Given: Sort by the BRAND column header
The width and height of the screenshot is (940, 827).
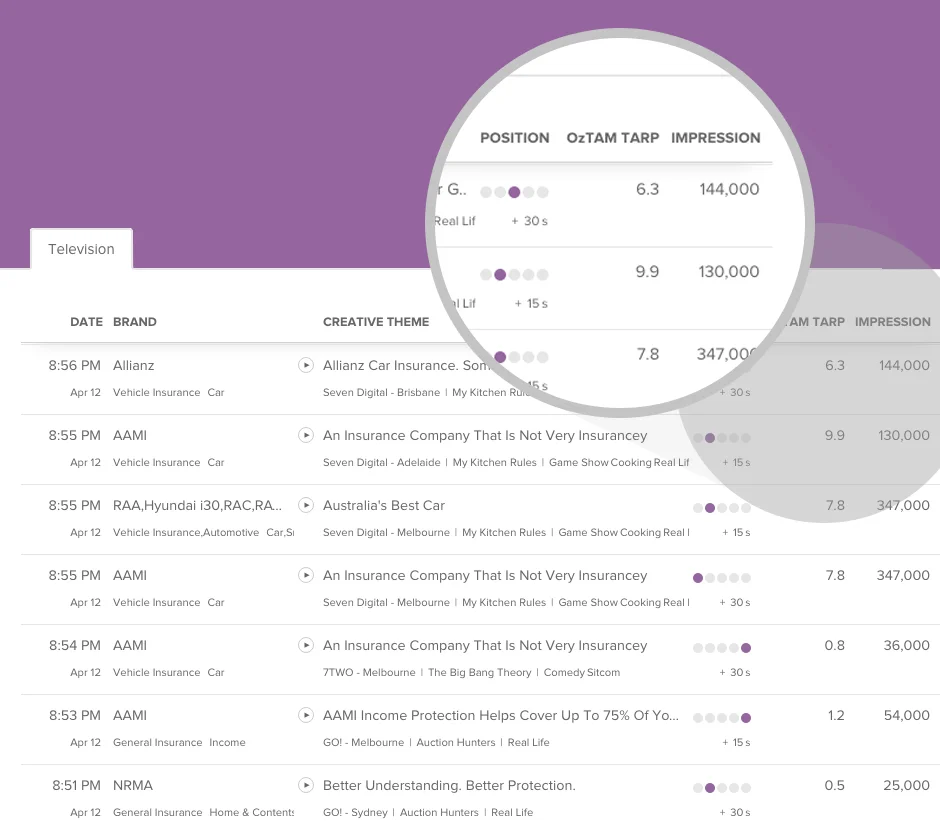Looking at the screenshot, I should [x=135, y=322].
